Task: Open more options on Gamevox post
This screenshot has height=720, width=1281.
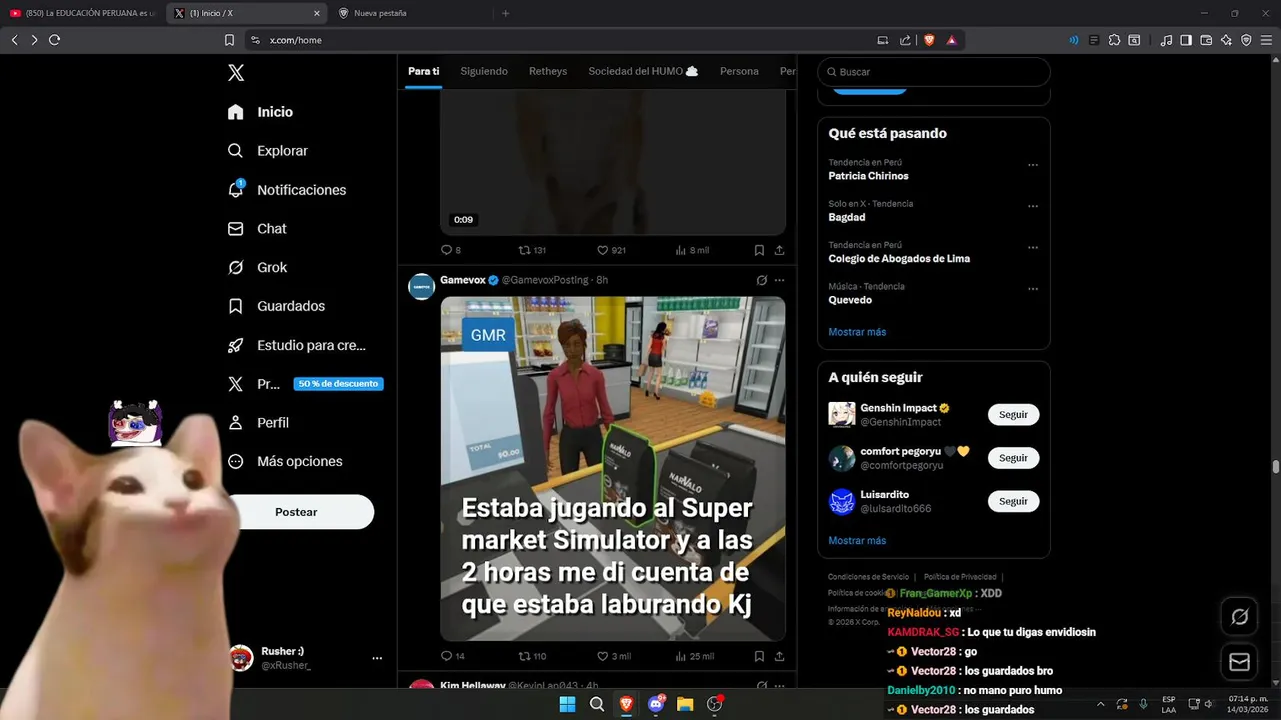Action: click(x=779, y=280)
